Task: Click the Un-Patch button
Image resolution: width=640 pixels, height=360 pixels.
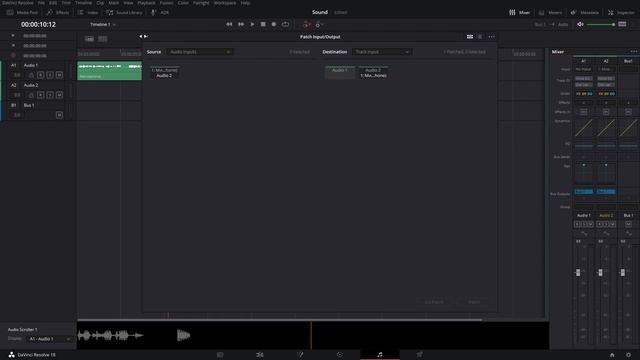Action: point(434,302)
